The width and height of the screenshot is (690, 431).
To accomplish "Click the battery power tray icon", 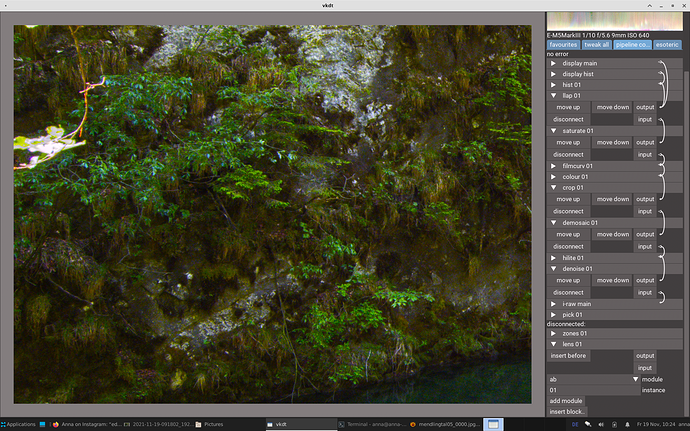I will (614, 424).
